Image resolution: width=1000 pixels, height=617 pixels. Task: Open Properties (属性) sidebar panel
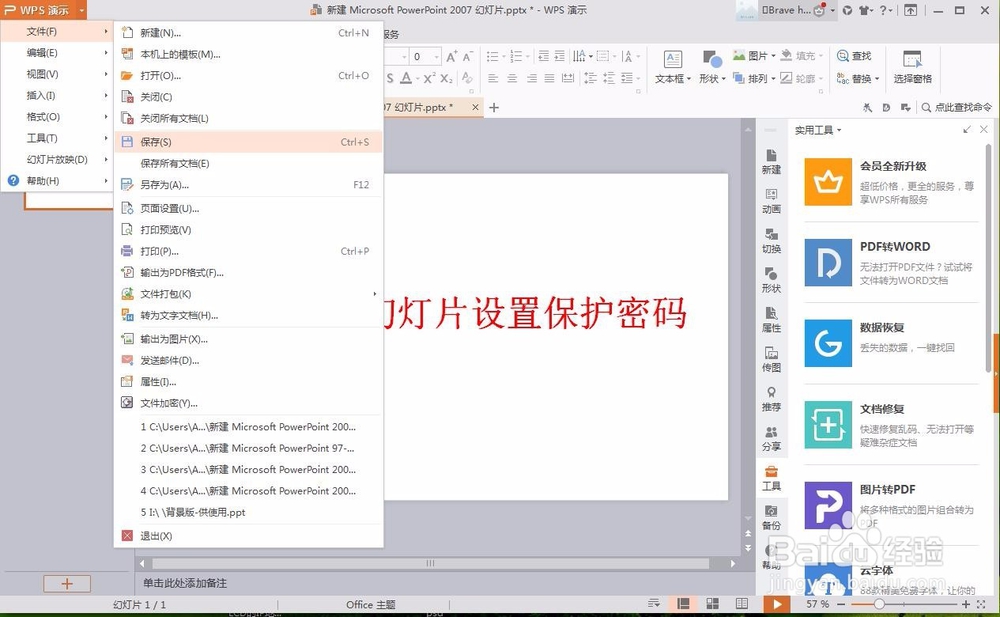771,320
